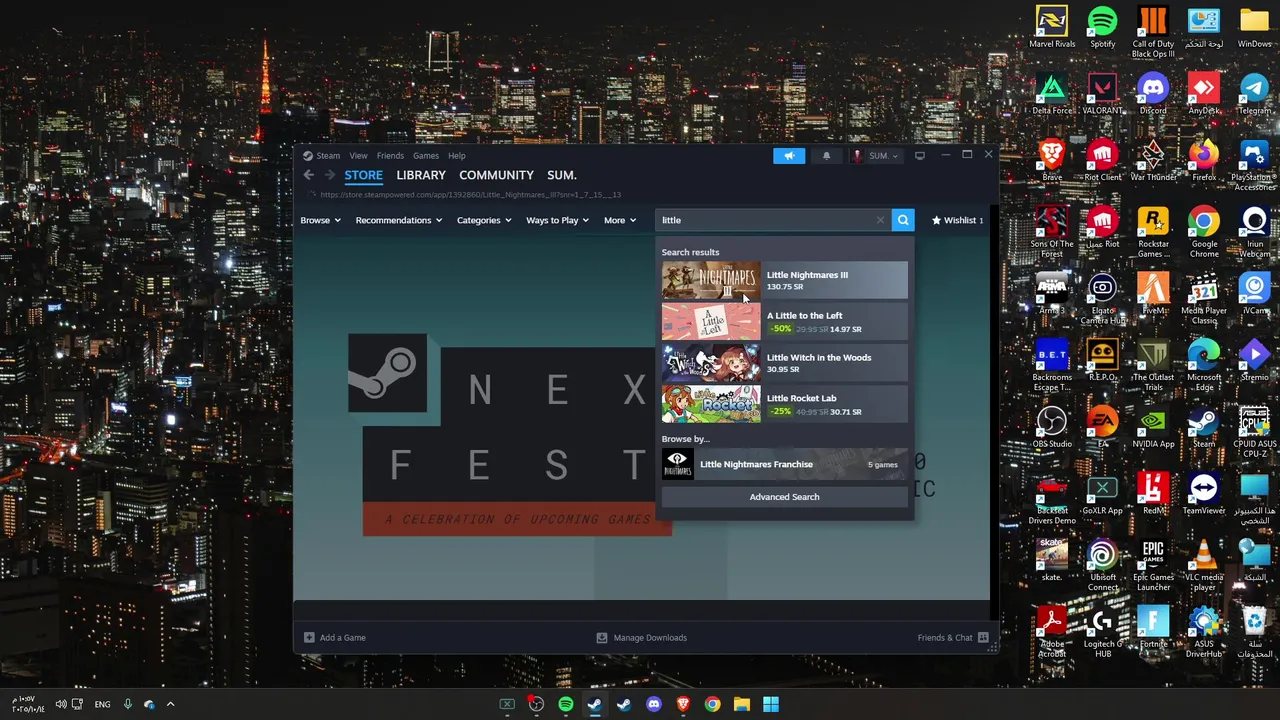
Task: Open Discord from the taskbar
Action: coord(654,704)
